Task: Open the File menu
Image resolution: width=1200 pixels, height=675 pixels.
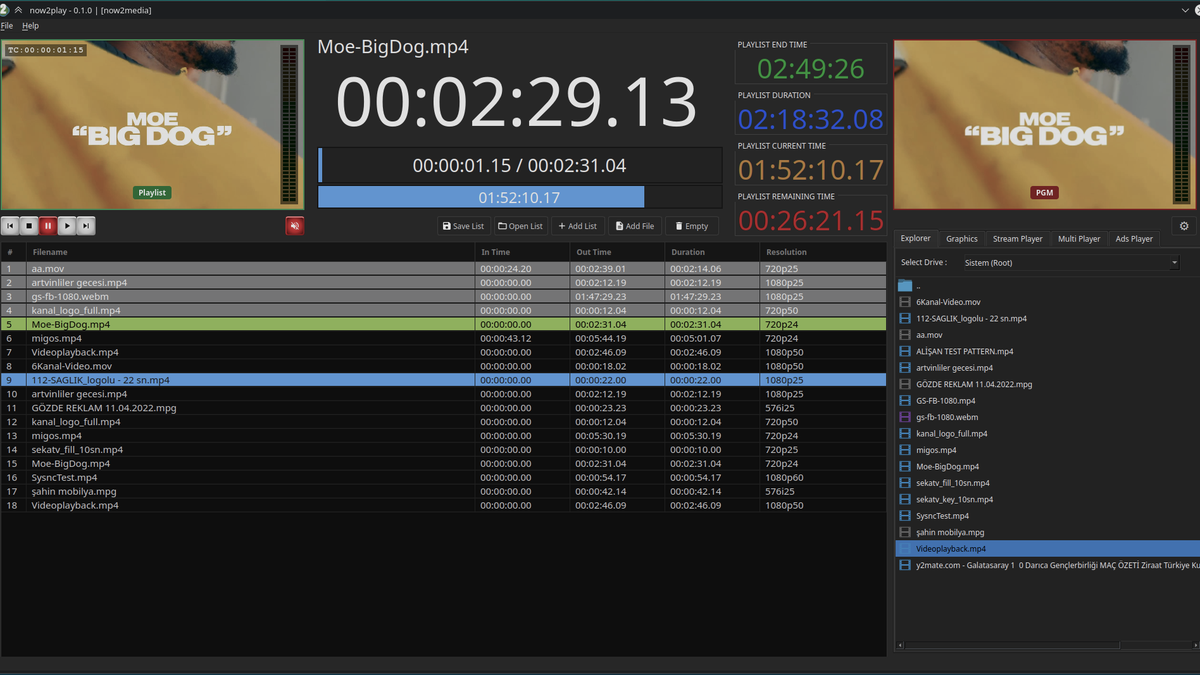Action: (7, 26)
